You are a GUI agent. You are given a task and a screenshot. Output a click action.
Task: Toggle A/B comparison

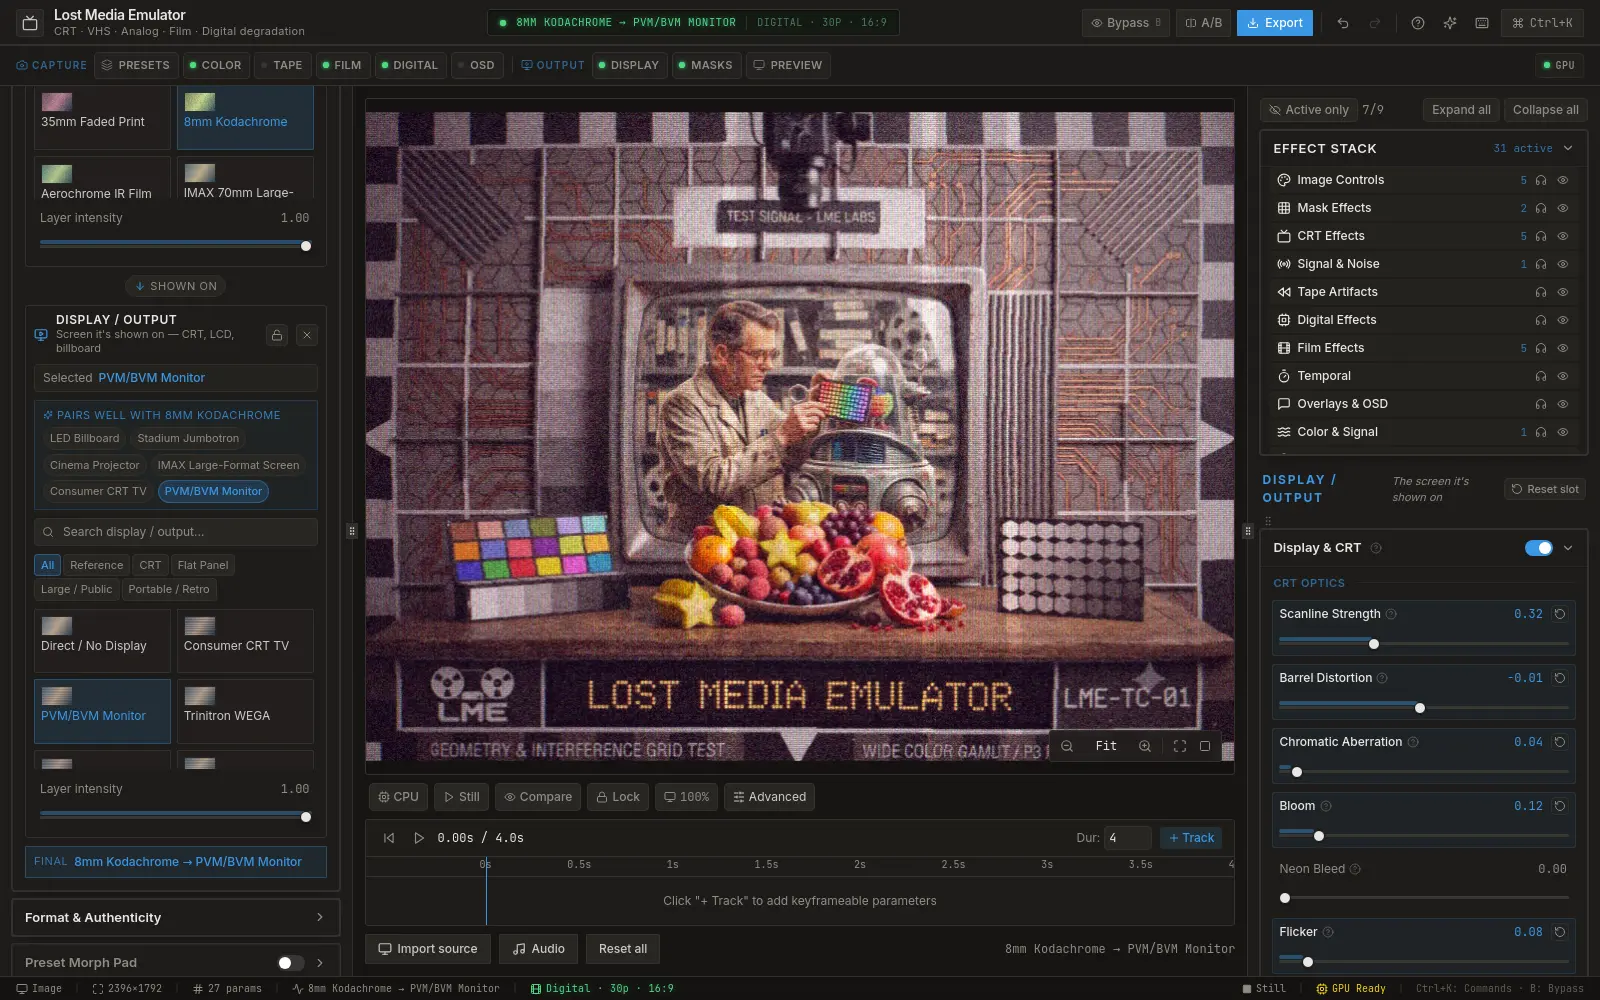(1203, 23)
